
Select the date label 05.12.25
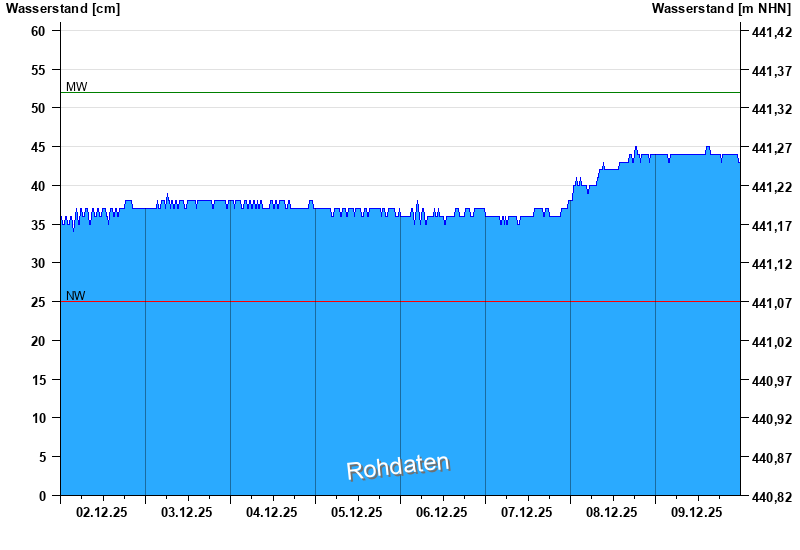coord(357,512)
